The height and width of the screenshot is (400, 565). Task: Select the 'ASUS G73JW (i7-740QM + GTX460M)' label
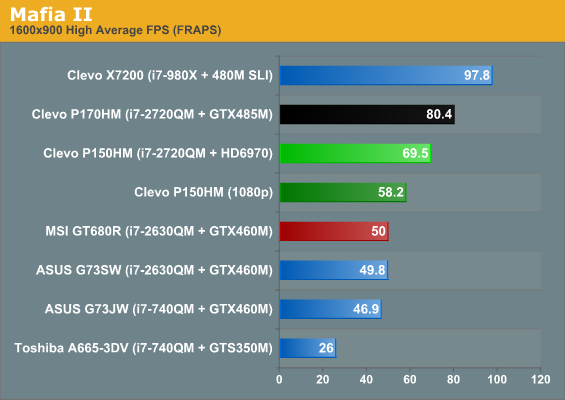tap(159, 309)
